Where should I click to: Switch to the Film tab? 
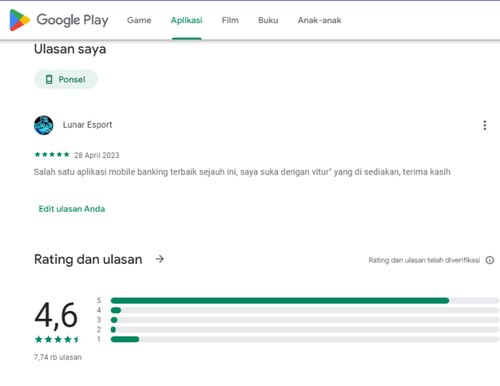point(230,20)
